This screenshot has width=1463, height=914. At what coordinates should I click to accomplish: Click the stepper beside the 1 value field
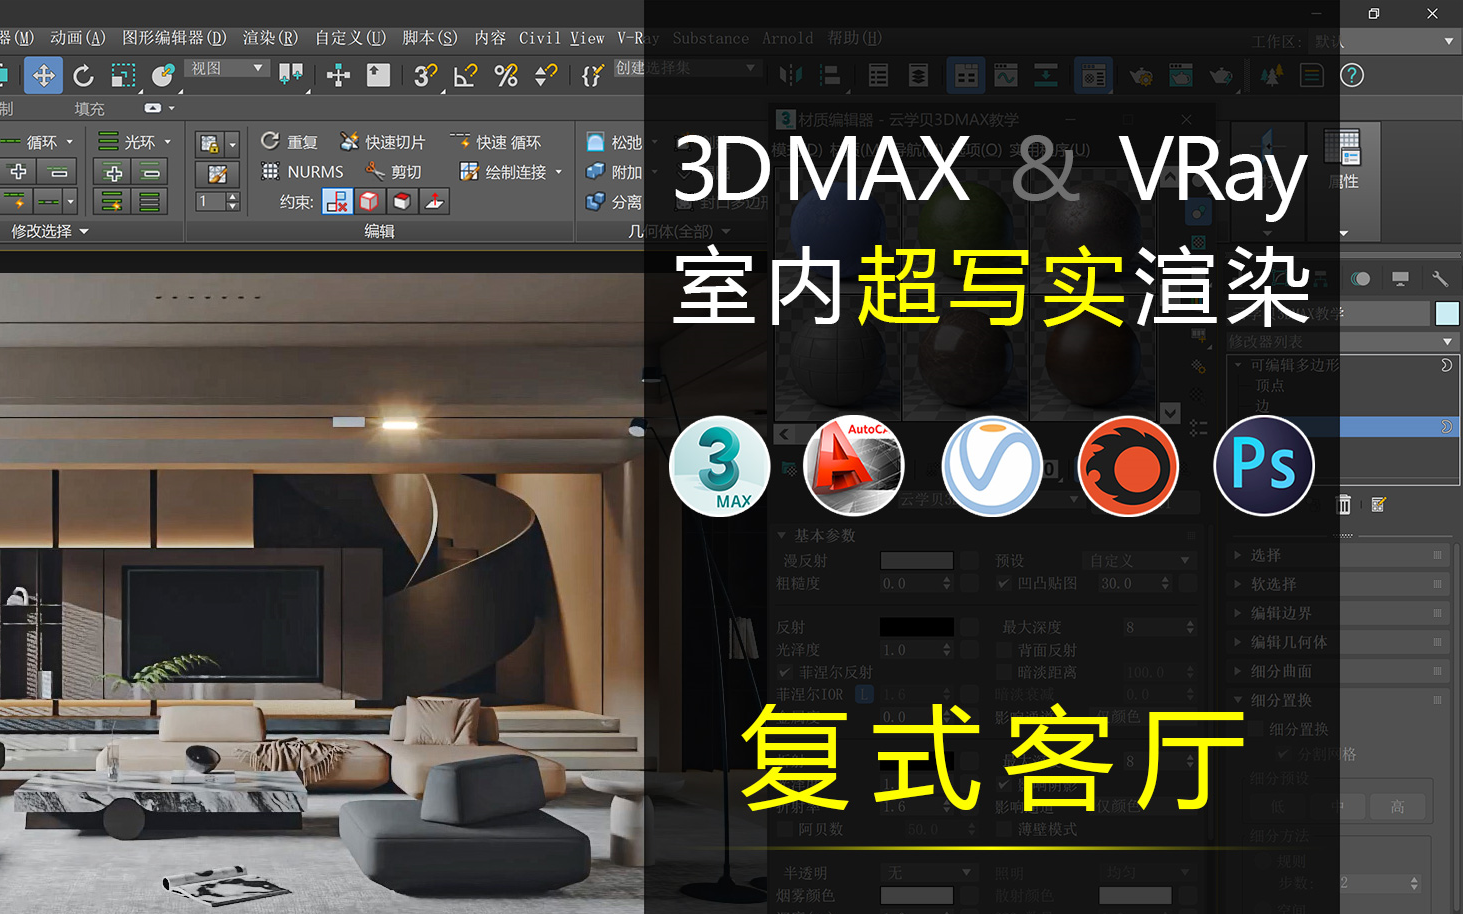[x=233, y=201]
